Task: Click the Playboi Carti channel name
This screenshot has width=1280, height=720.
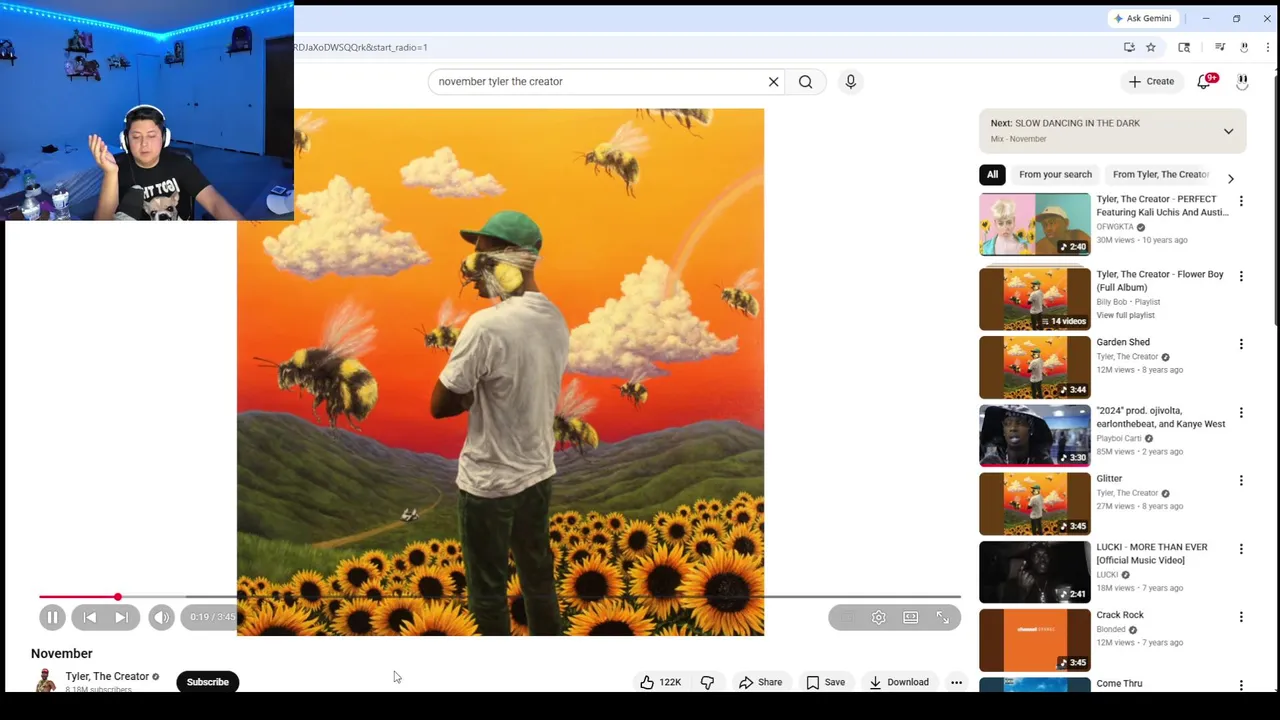Action: pyautogui.click(x=1118, y=438)
